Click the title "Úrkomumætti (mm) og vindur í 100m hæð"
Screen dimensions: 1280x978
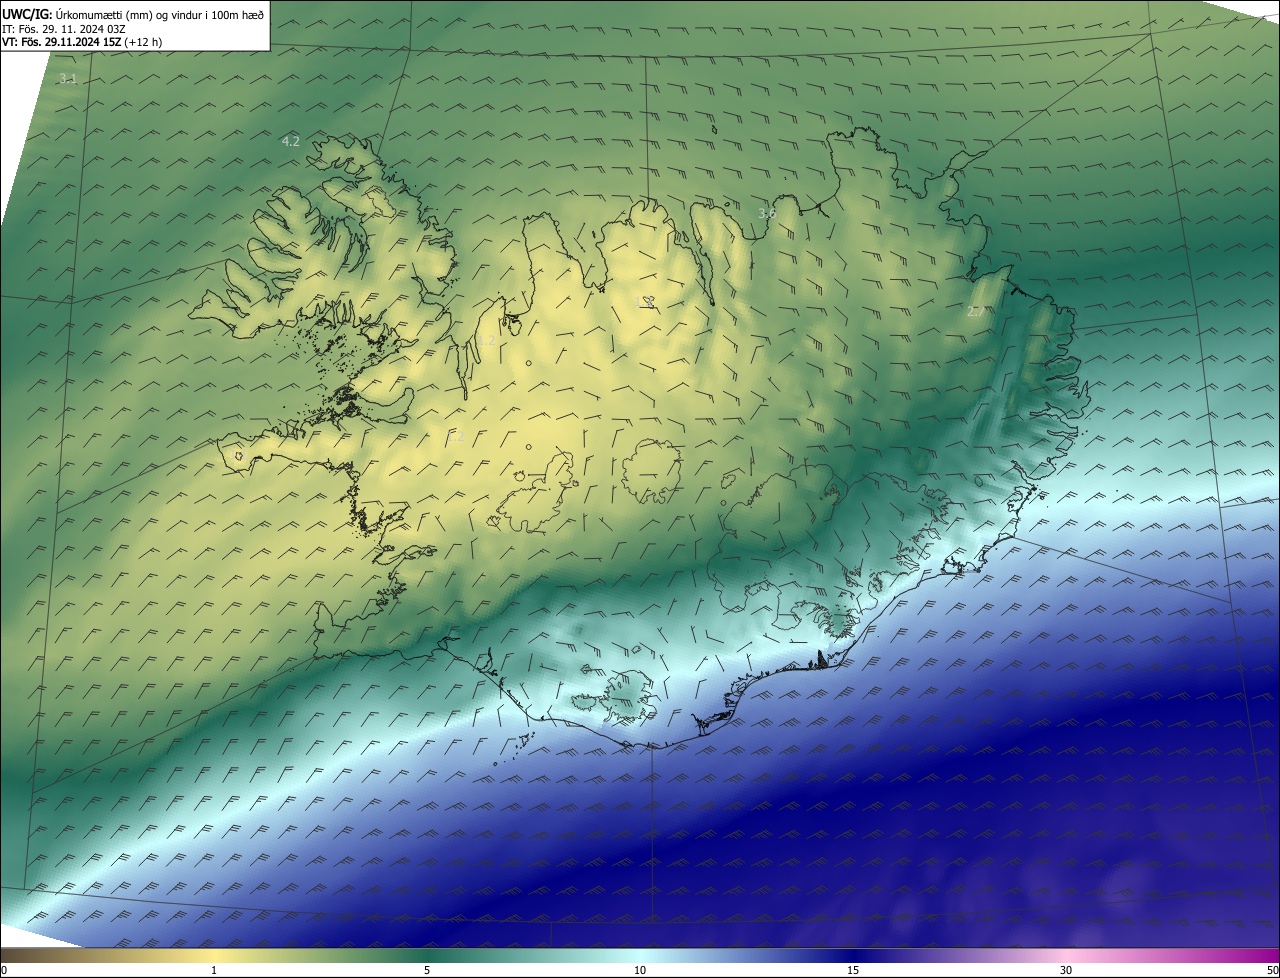pos(160,14)
